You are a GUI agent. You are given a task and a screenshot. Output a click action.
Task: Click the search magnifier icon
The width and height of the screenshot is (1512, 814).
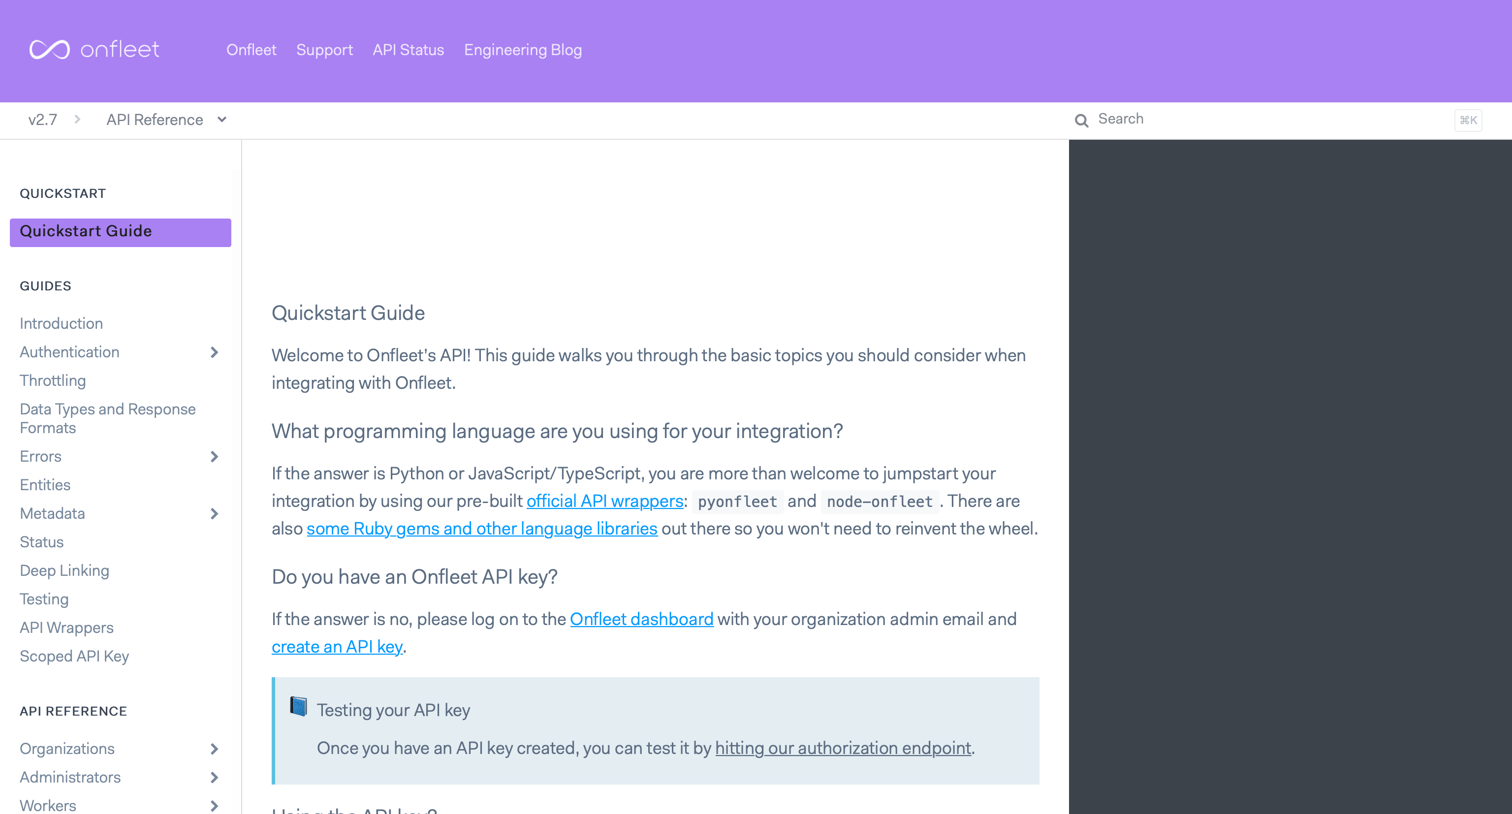point(1081,120)
